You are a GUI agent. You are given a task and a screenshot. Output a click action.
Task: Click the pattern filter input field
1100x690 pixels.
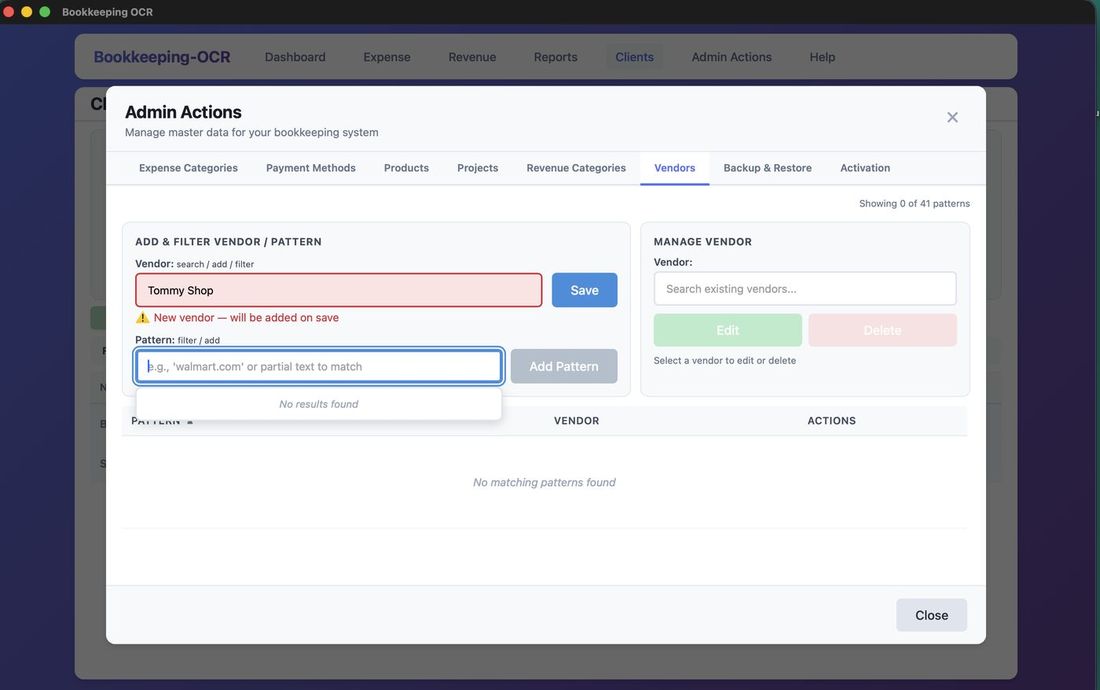point(318,366)
